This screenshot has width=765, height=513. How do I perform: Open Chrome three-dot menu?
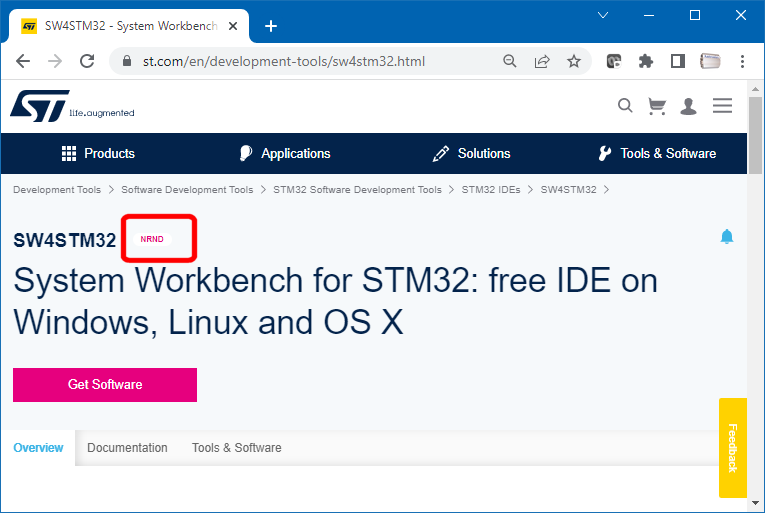[742, 61]
